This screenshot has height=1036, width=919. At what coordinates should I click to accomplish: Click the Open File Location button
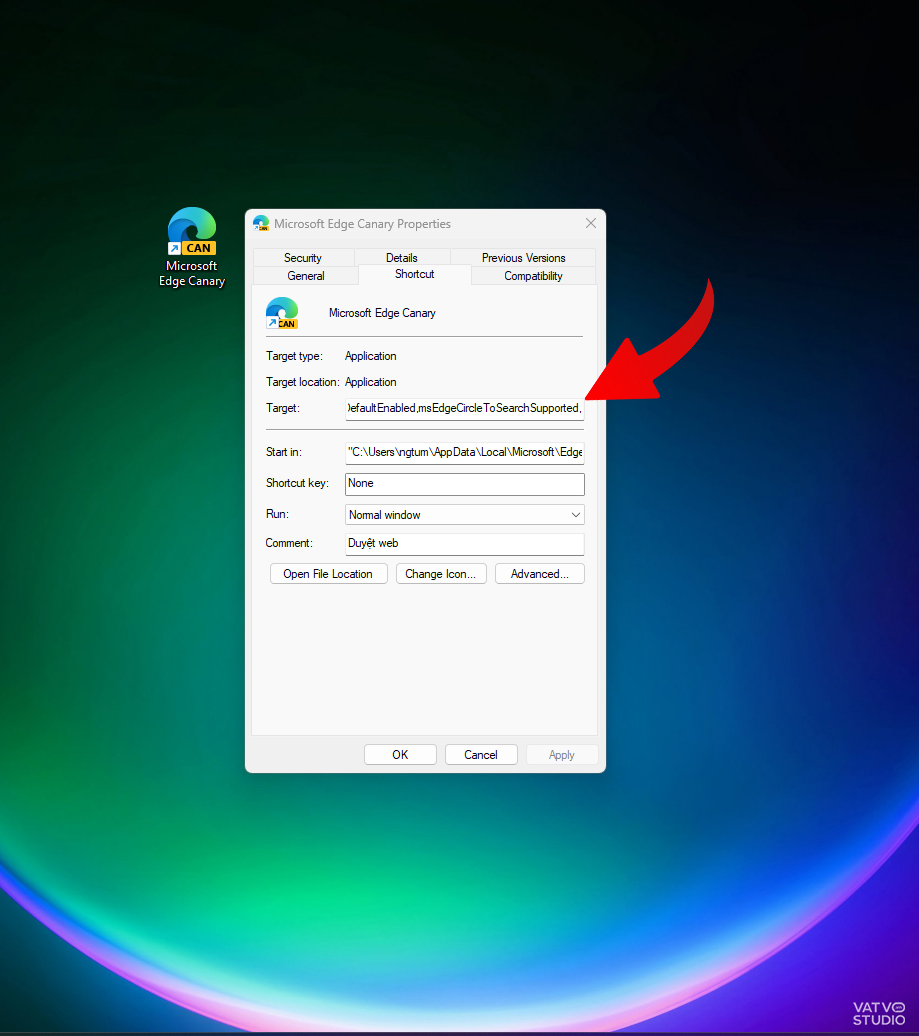click(328, 574)
